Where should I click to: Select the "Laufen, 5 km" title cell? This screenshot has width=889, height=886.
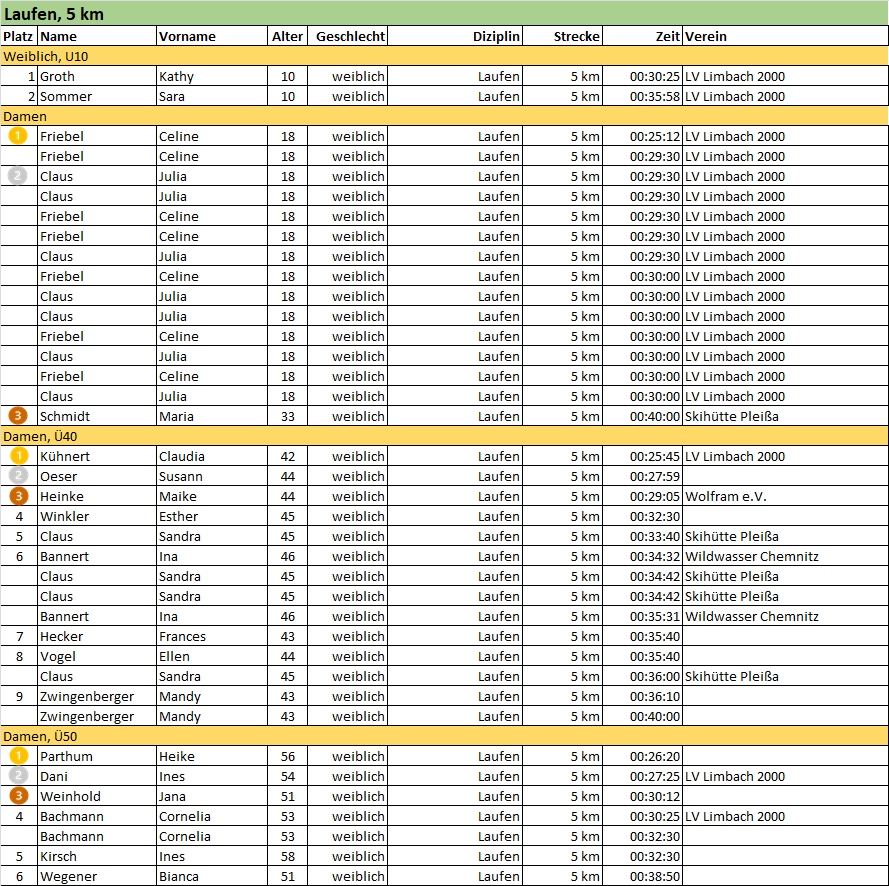click(x=54, y=15)
